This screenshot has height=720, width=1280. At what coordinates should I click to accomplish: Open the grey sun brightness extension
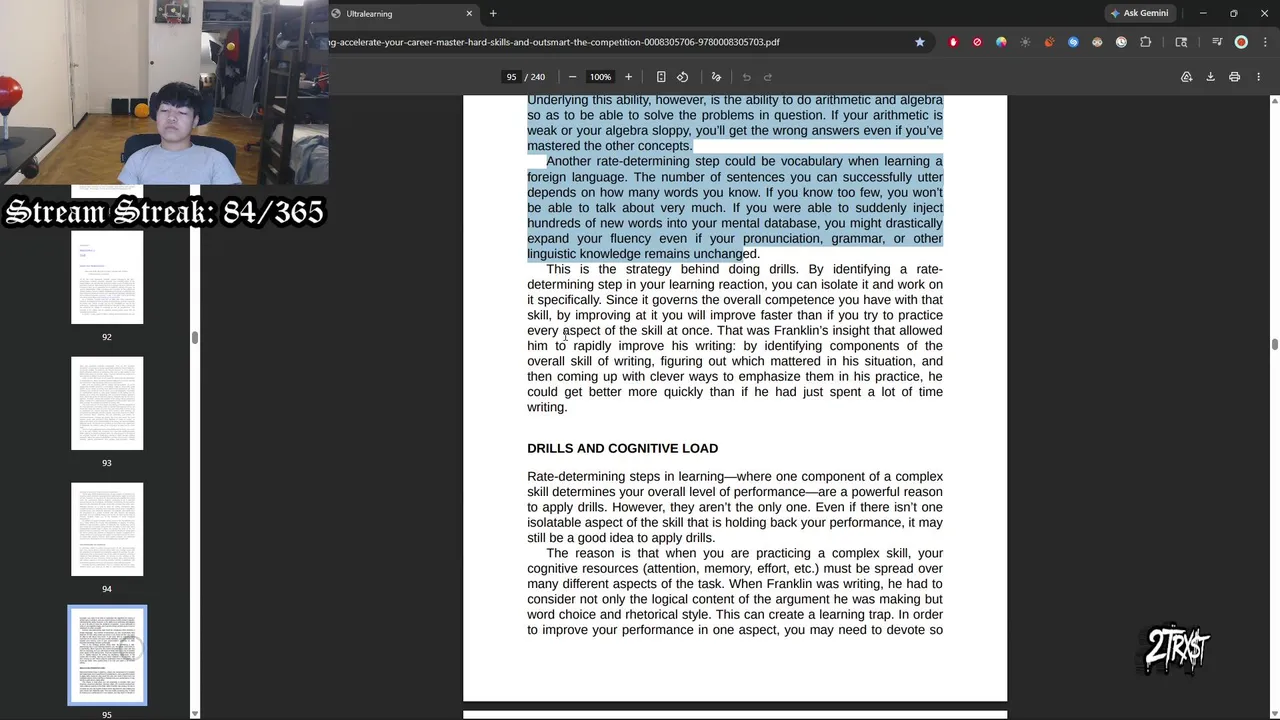tap(1025, 42)
